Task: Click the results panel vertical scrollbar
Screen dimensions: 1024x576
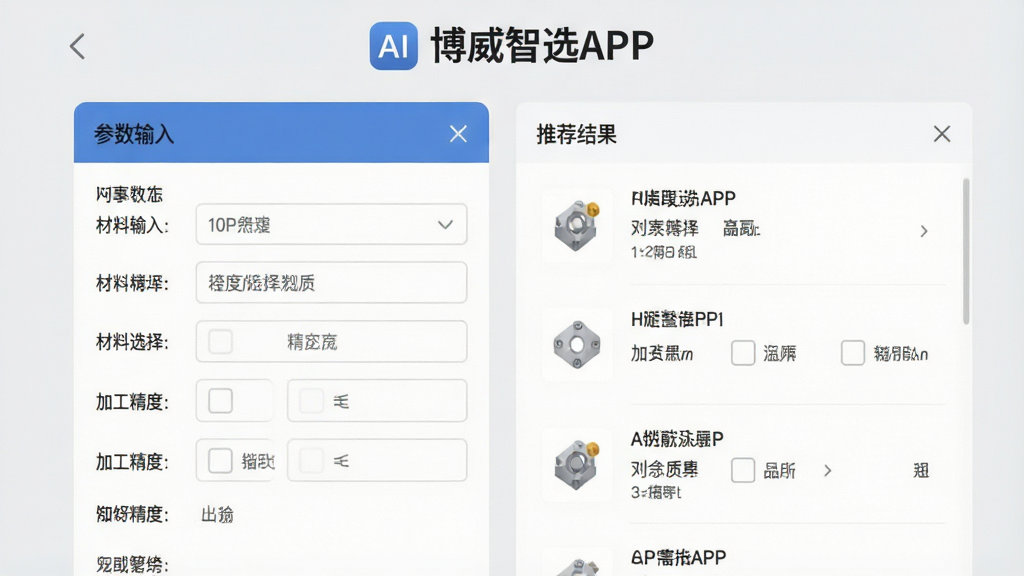Action: tap(966, 251)
